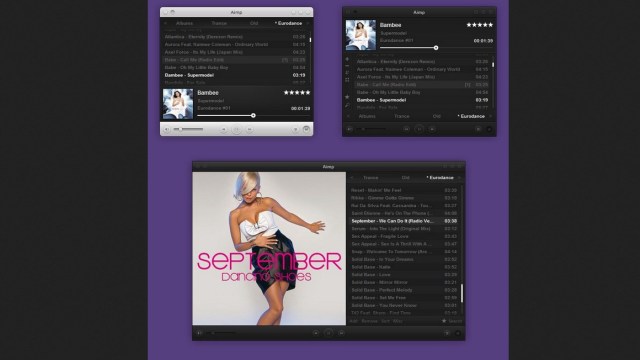Open Albums tab in small dark Aimp window
This screenshot has height=360, width=640.
[x=367, y=116]
